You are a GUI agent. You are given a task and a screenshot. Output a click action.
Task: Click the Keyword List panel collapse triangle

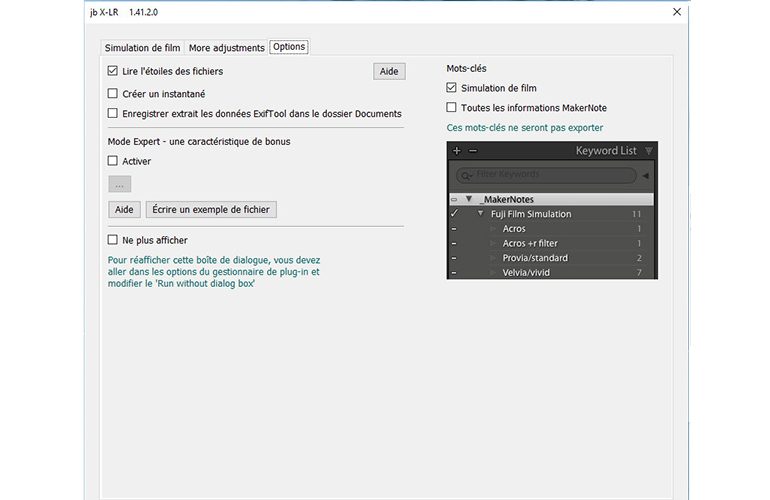point(648,151)
